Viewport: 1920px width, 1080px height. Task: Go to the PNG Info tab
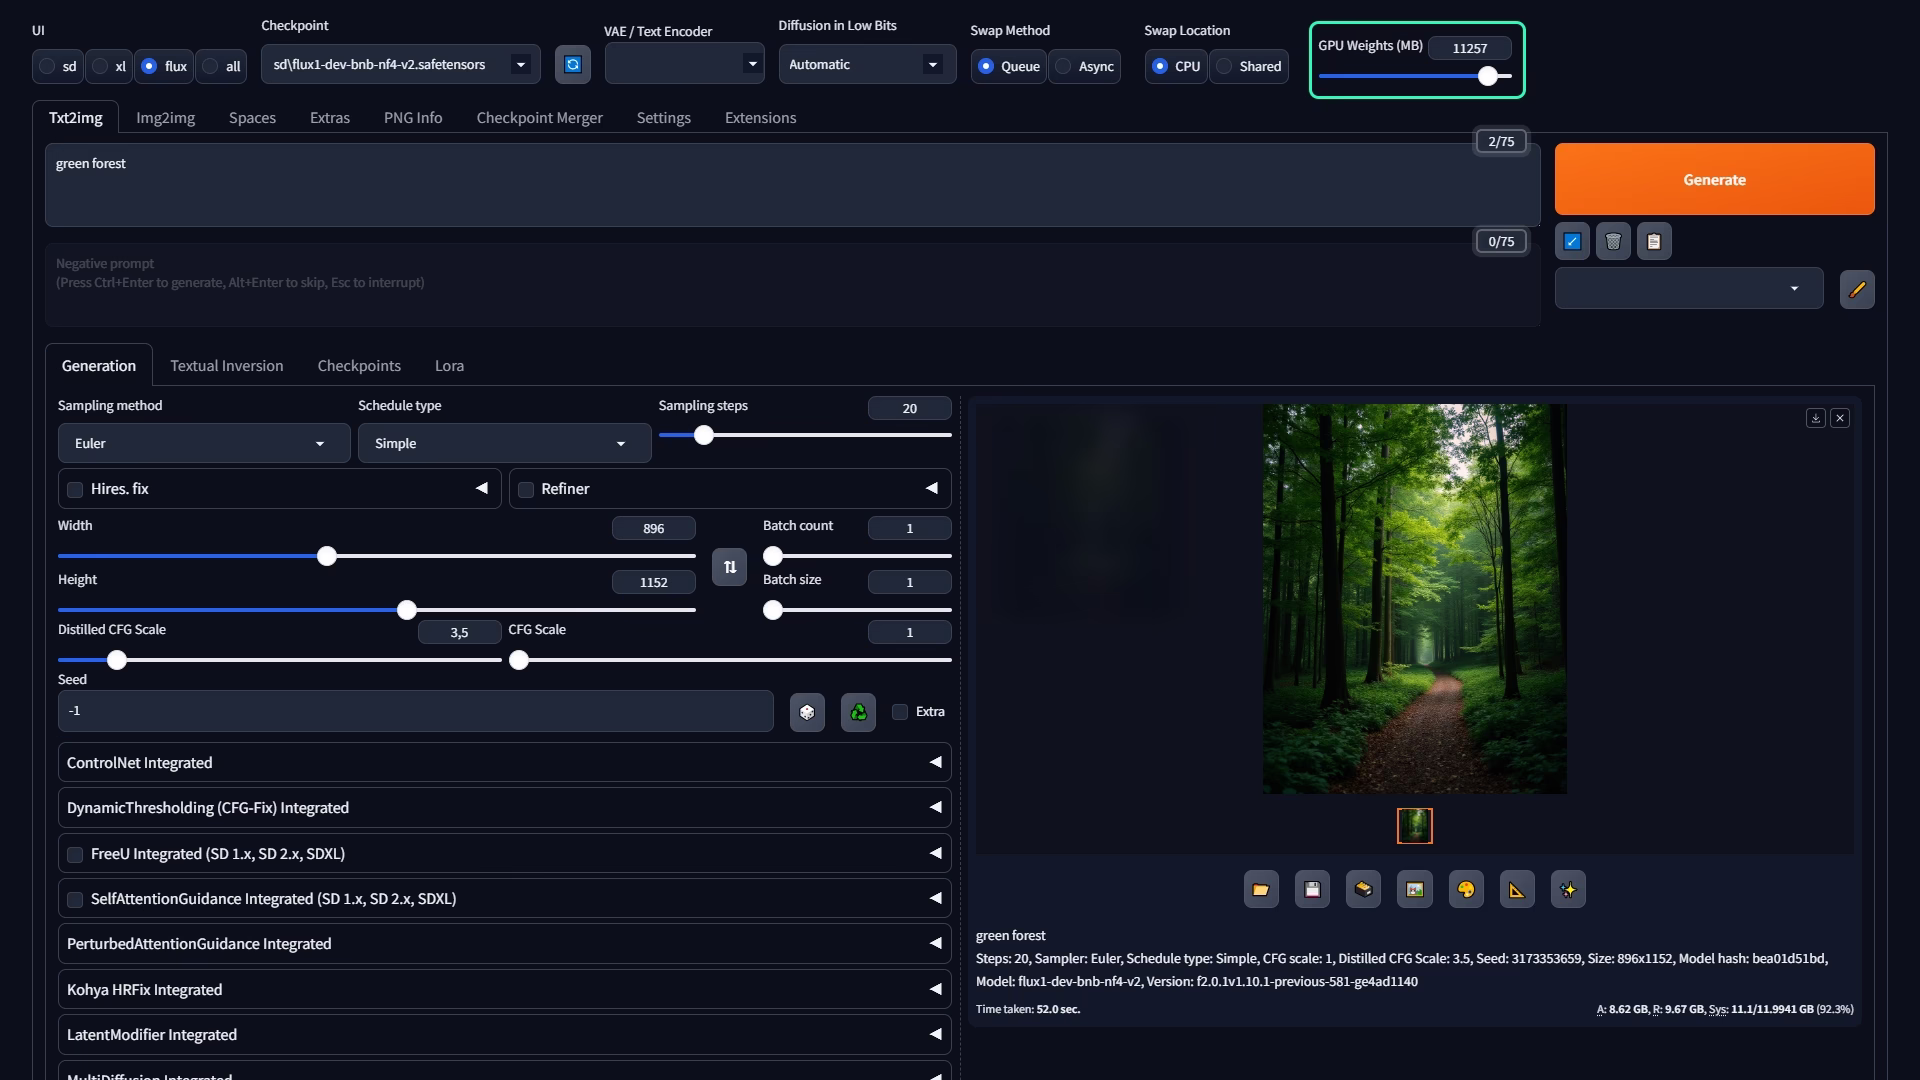pos(413,117)
